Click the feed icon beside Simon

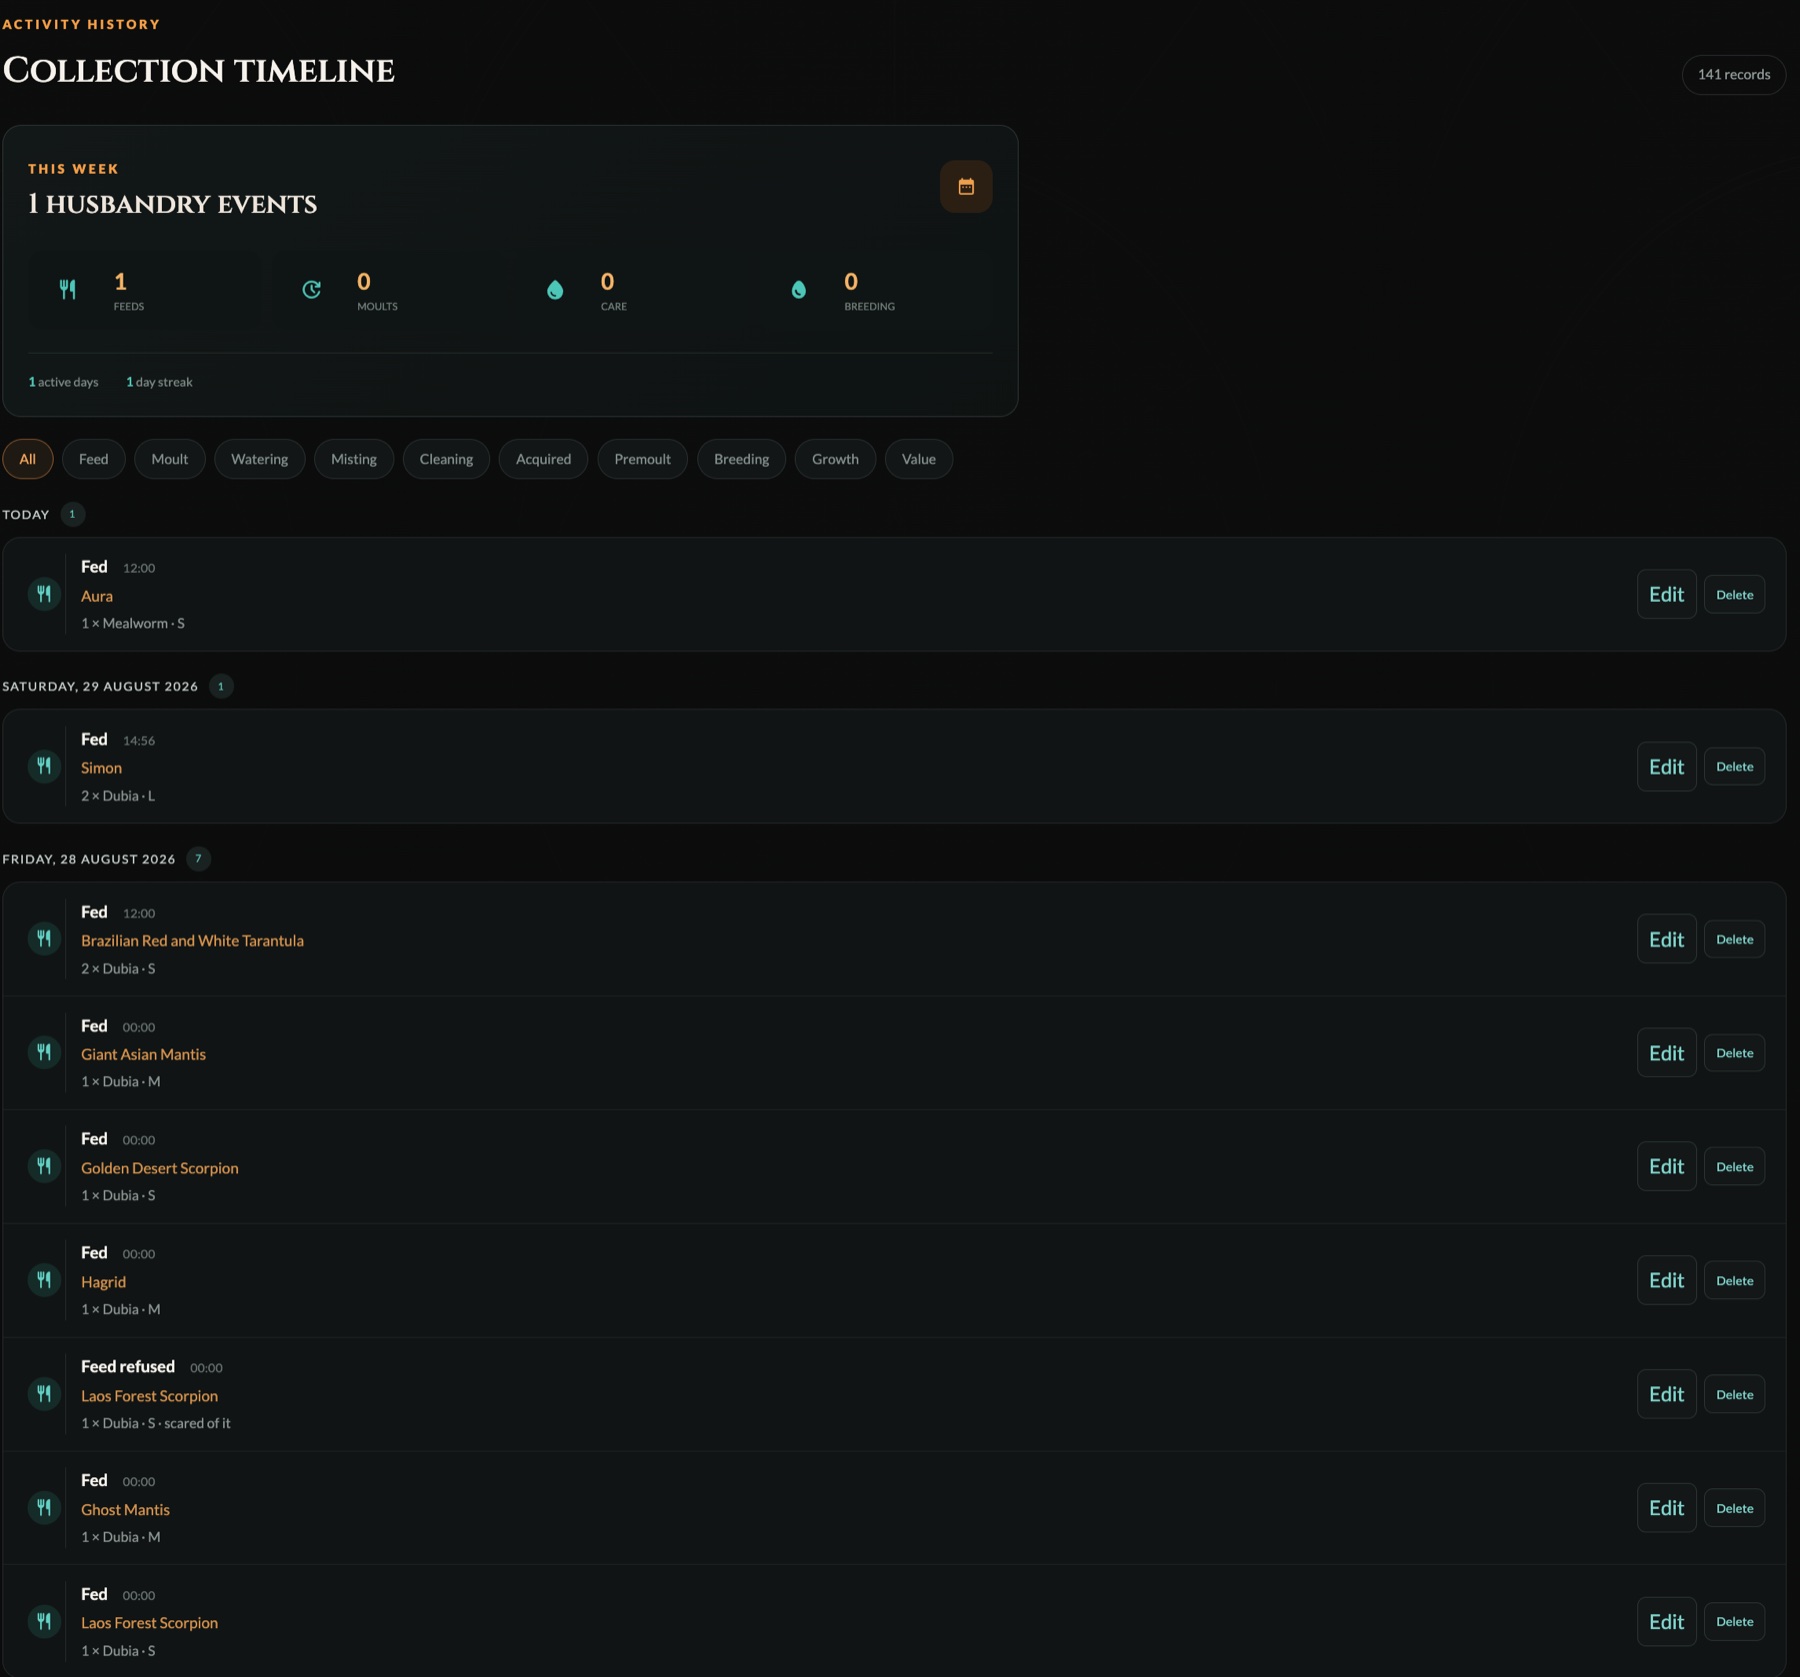coord(44,766)
